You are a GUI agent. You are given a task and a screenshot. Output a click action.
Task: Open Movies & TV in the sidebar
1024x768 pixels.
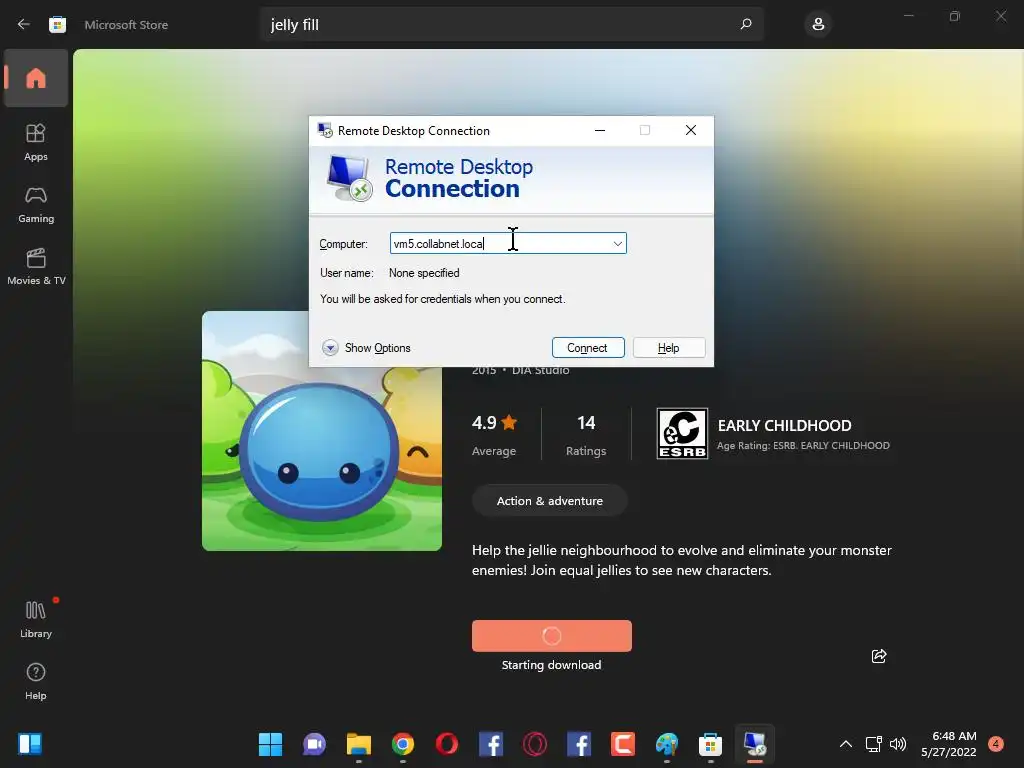tap(36, 266)
